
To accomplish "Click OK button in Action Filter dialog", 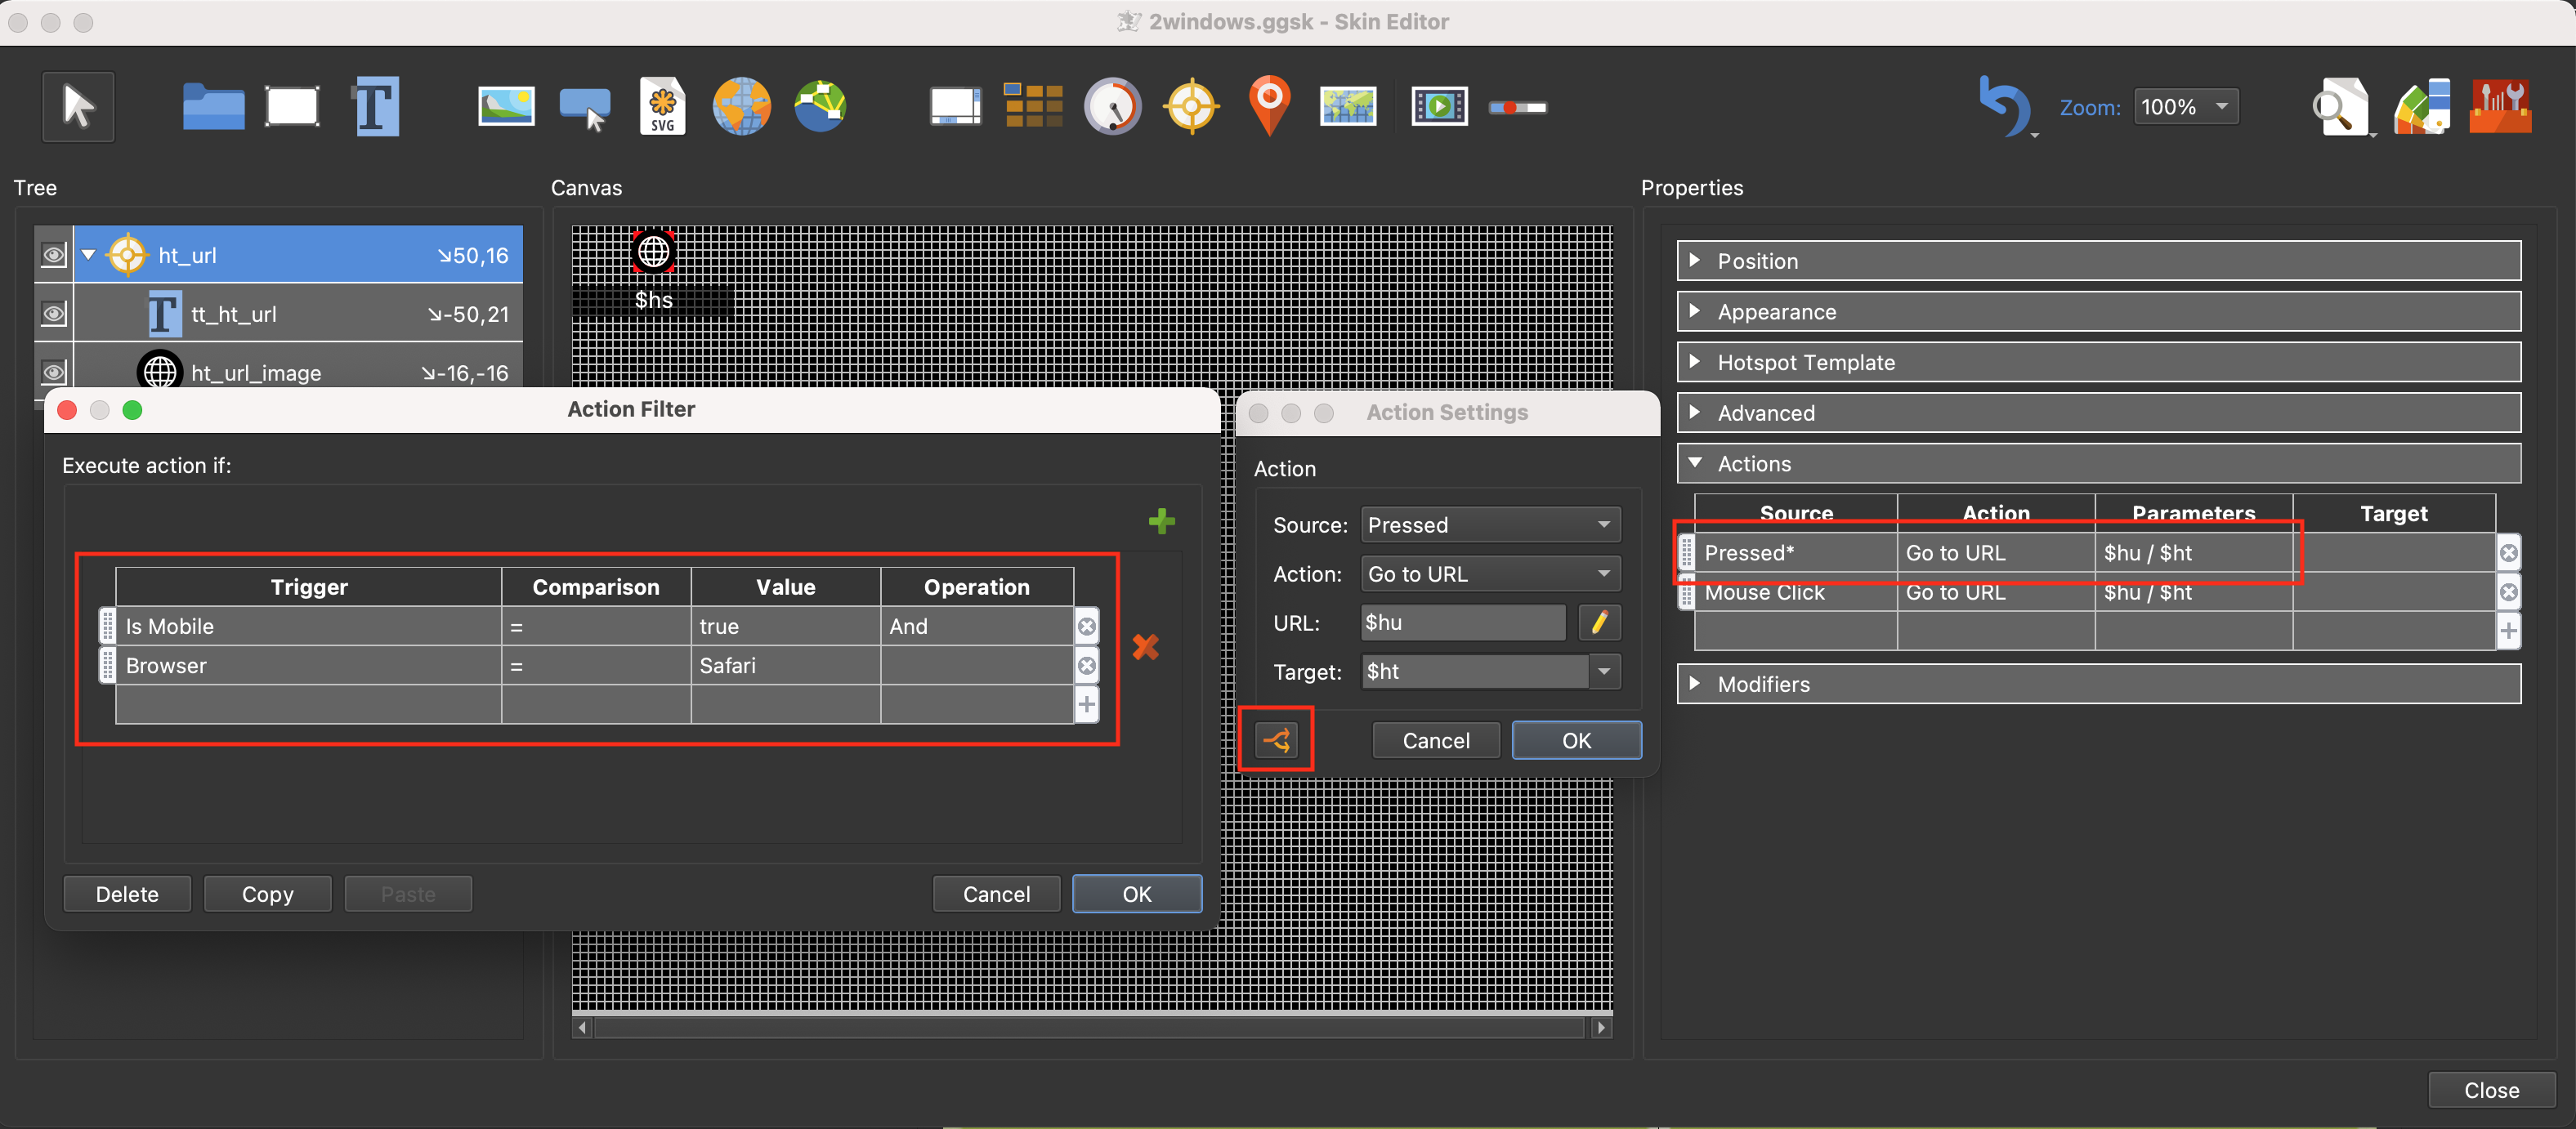I will click(x=1137, y=894).
